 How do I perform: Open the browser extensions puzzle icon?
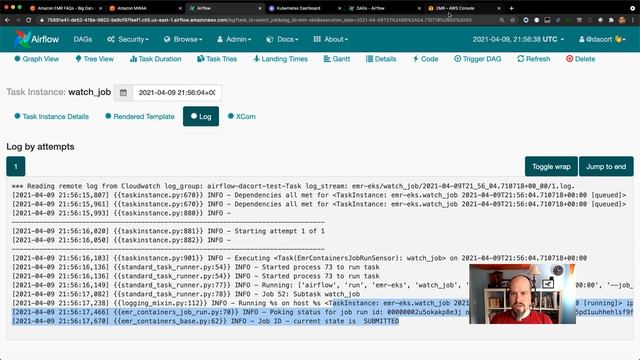click(611, 20)
